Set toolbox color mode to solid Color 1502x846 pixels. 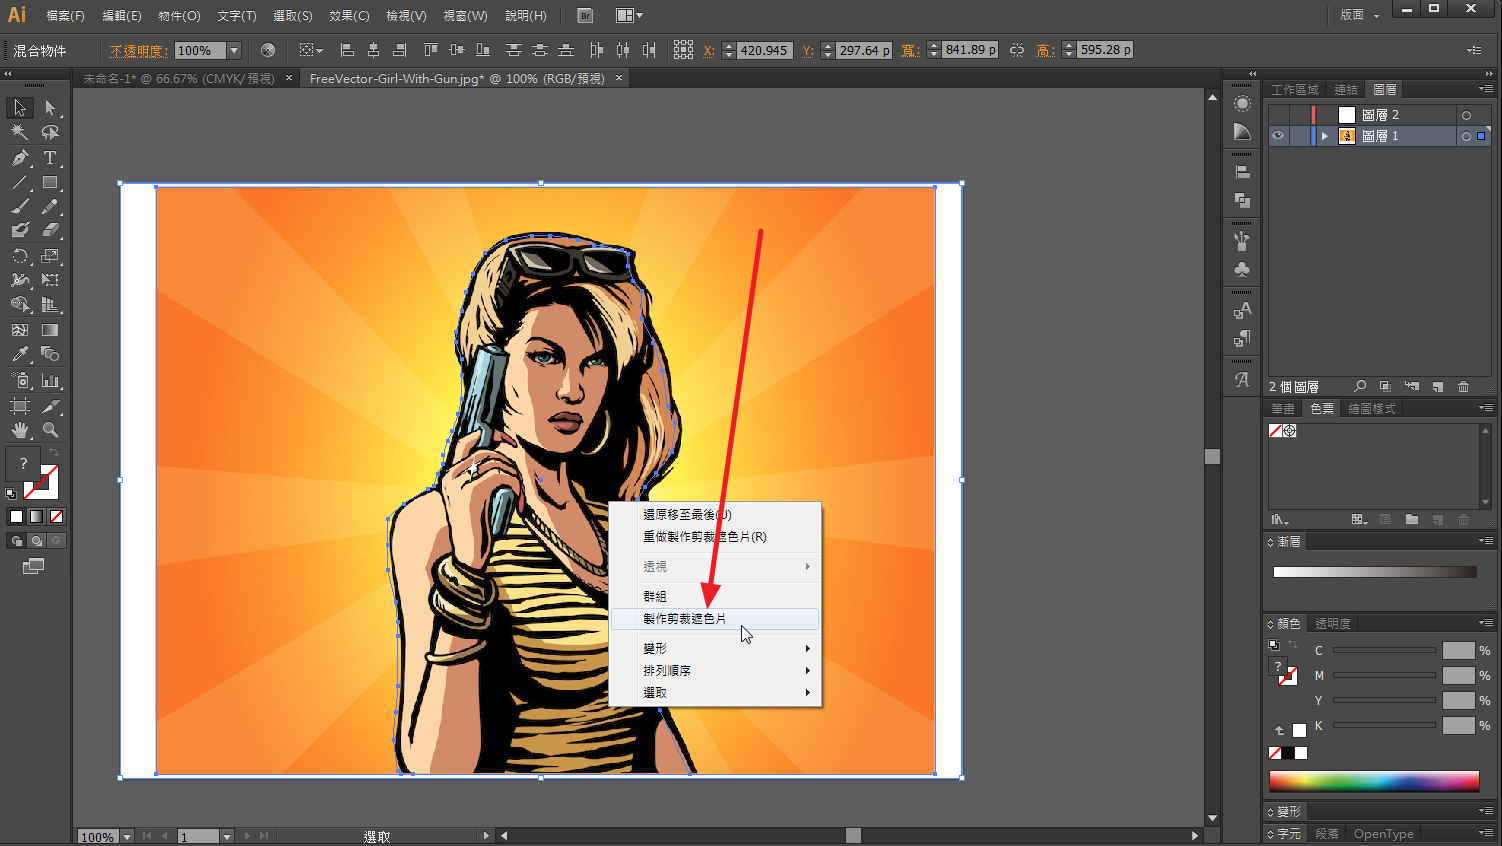16,517
